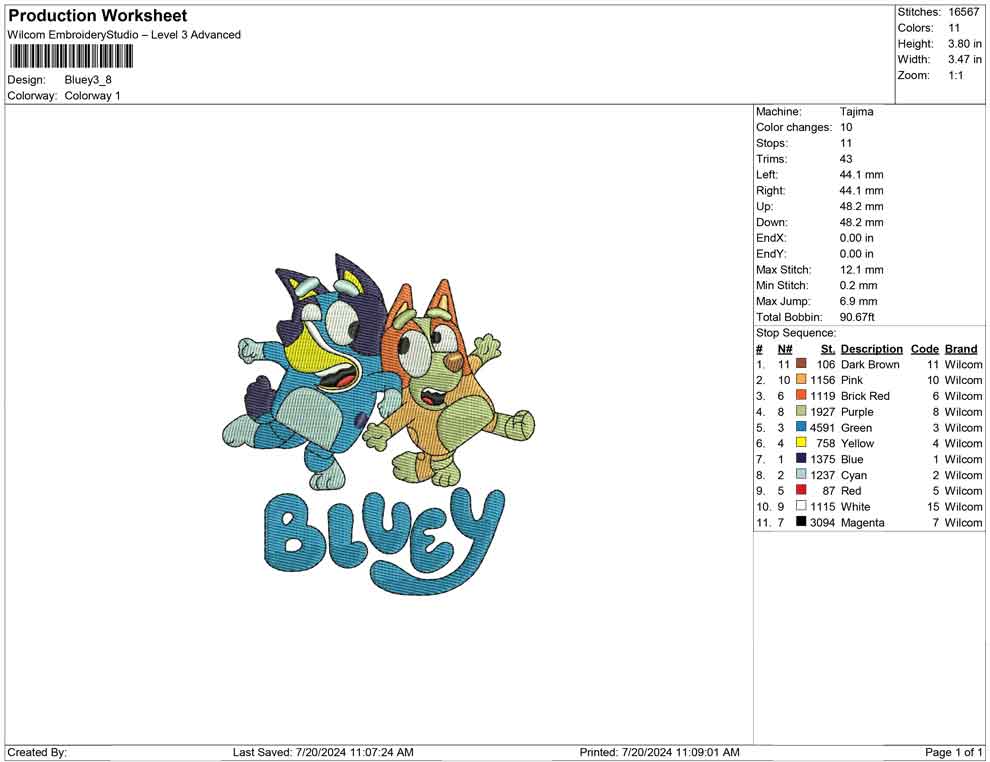Click the swatch beside Blue 1375

[801, 458]
